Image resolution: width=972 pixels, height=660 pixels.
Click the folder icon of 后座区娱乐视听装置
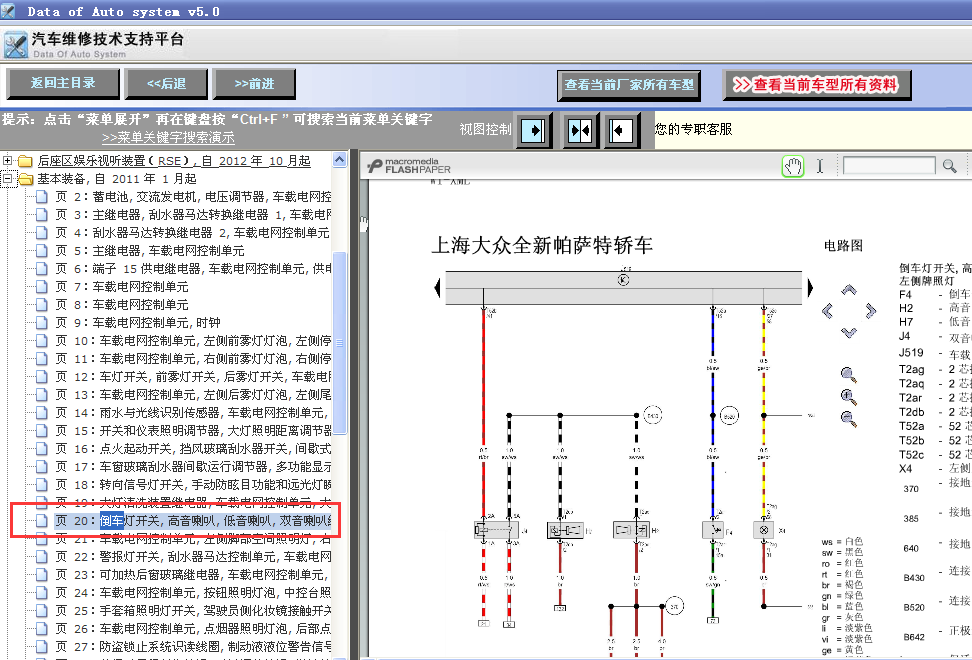[x=25, y=161]
